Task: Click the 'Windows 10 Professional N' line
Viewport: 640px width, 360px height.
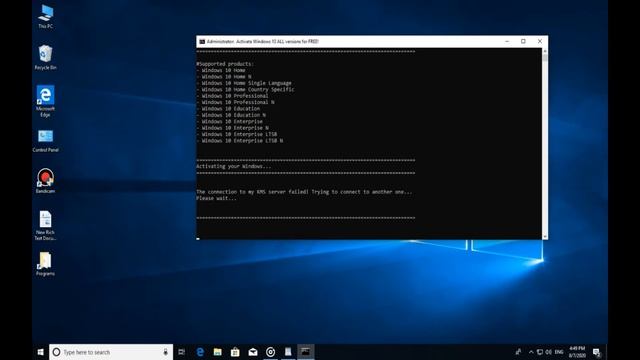Action: coord(238,102)
